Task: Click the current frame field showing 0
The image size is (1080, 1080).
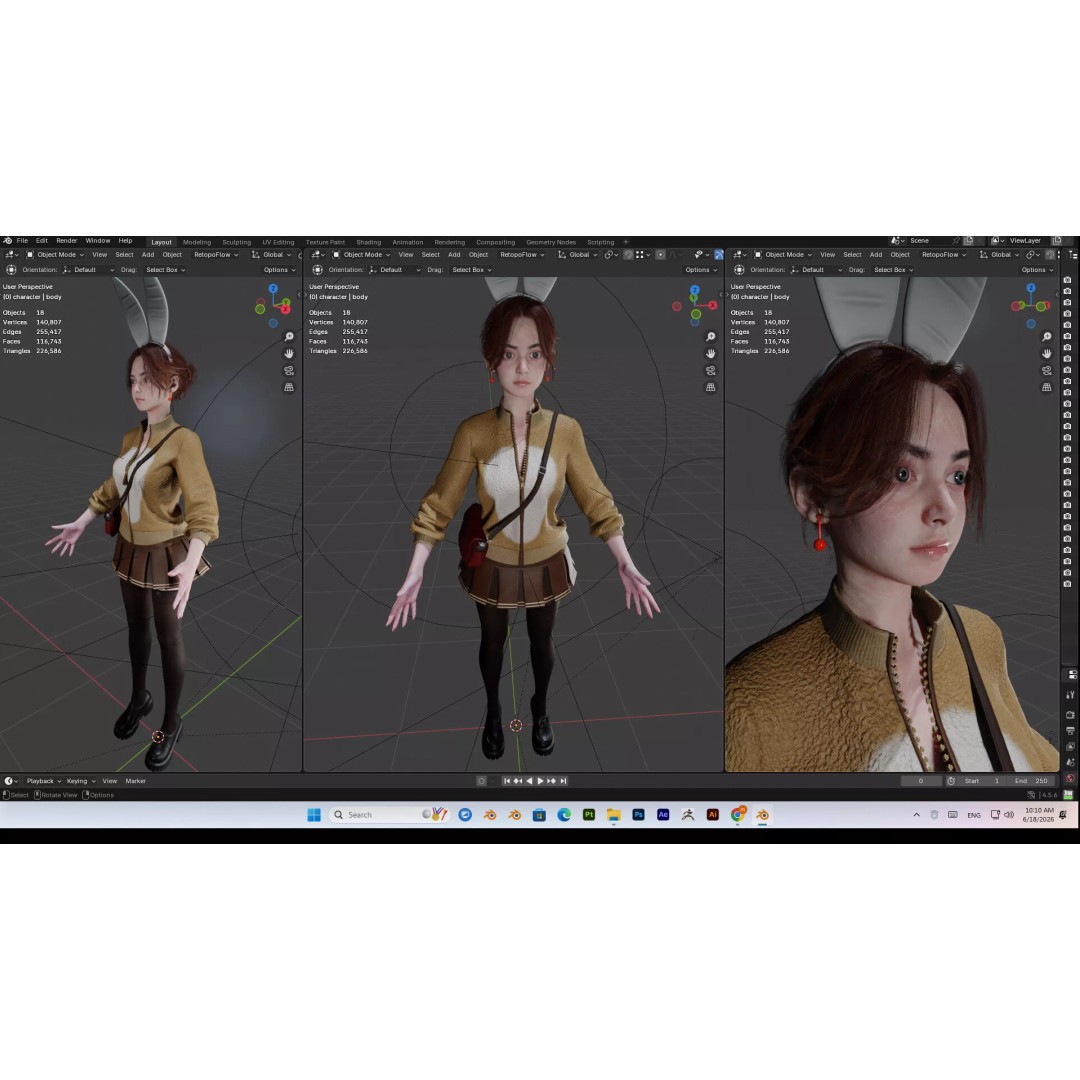Action: (922, 781)
